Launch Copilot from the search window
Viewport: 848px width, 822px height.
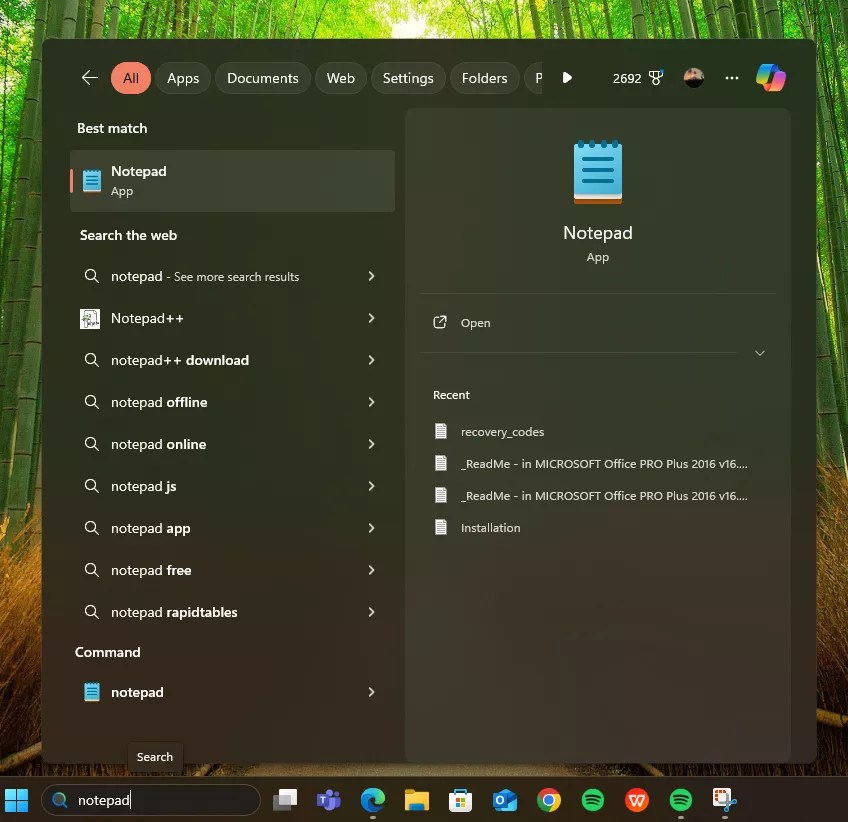tap(770, 77)
